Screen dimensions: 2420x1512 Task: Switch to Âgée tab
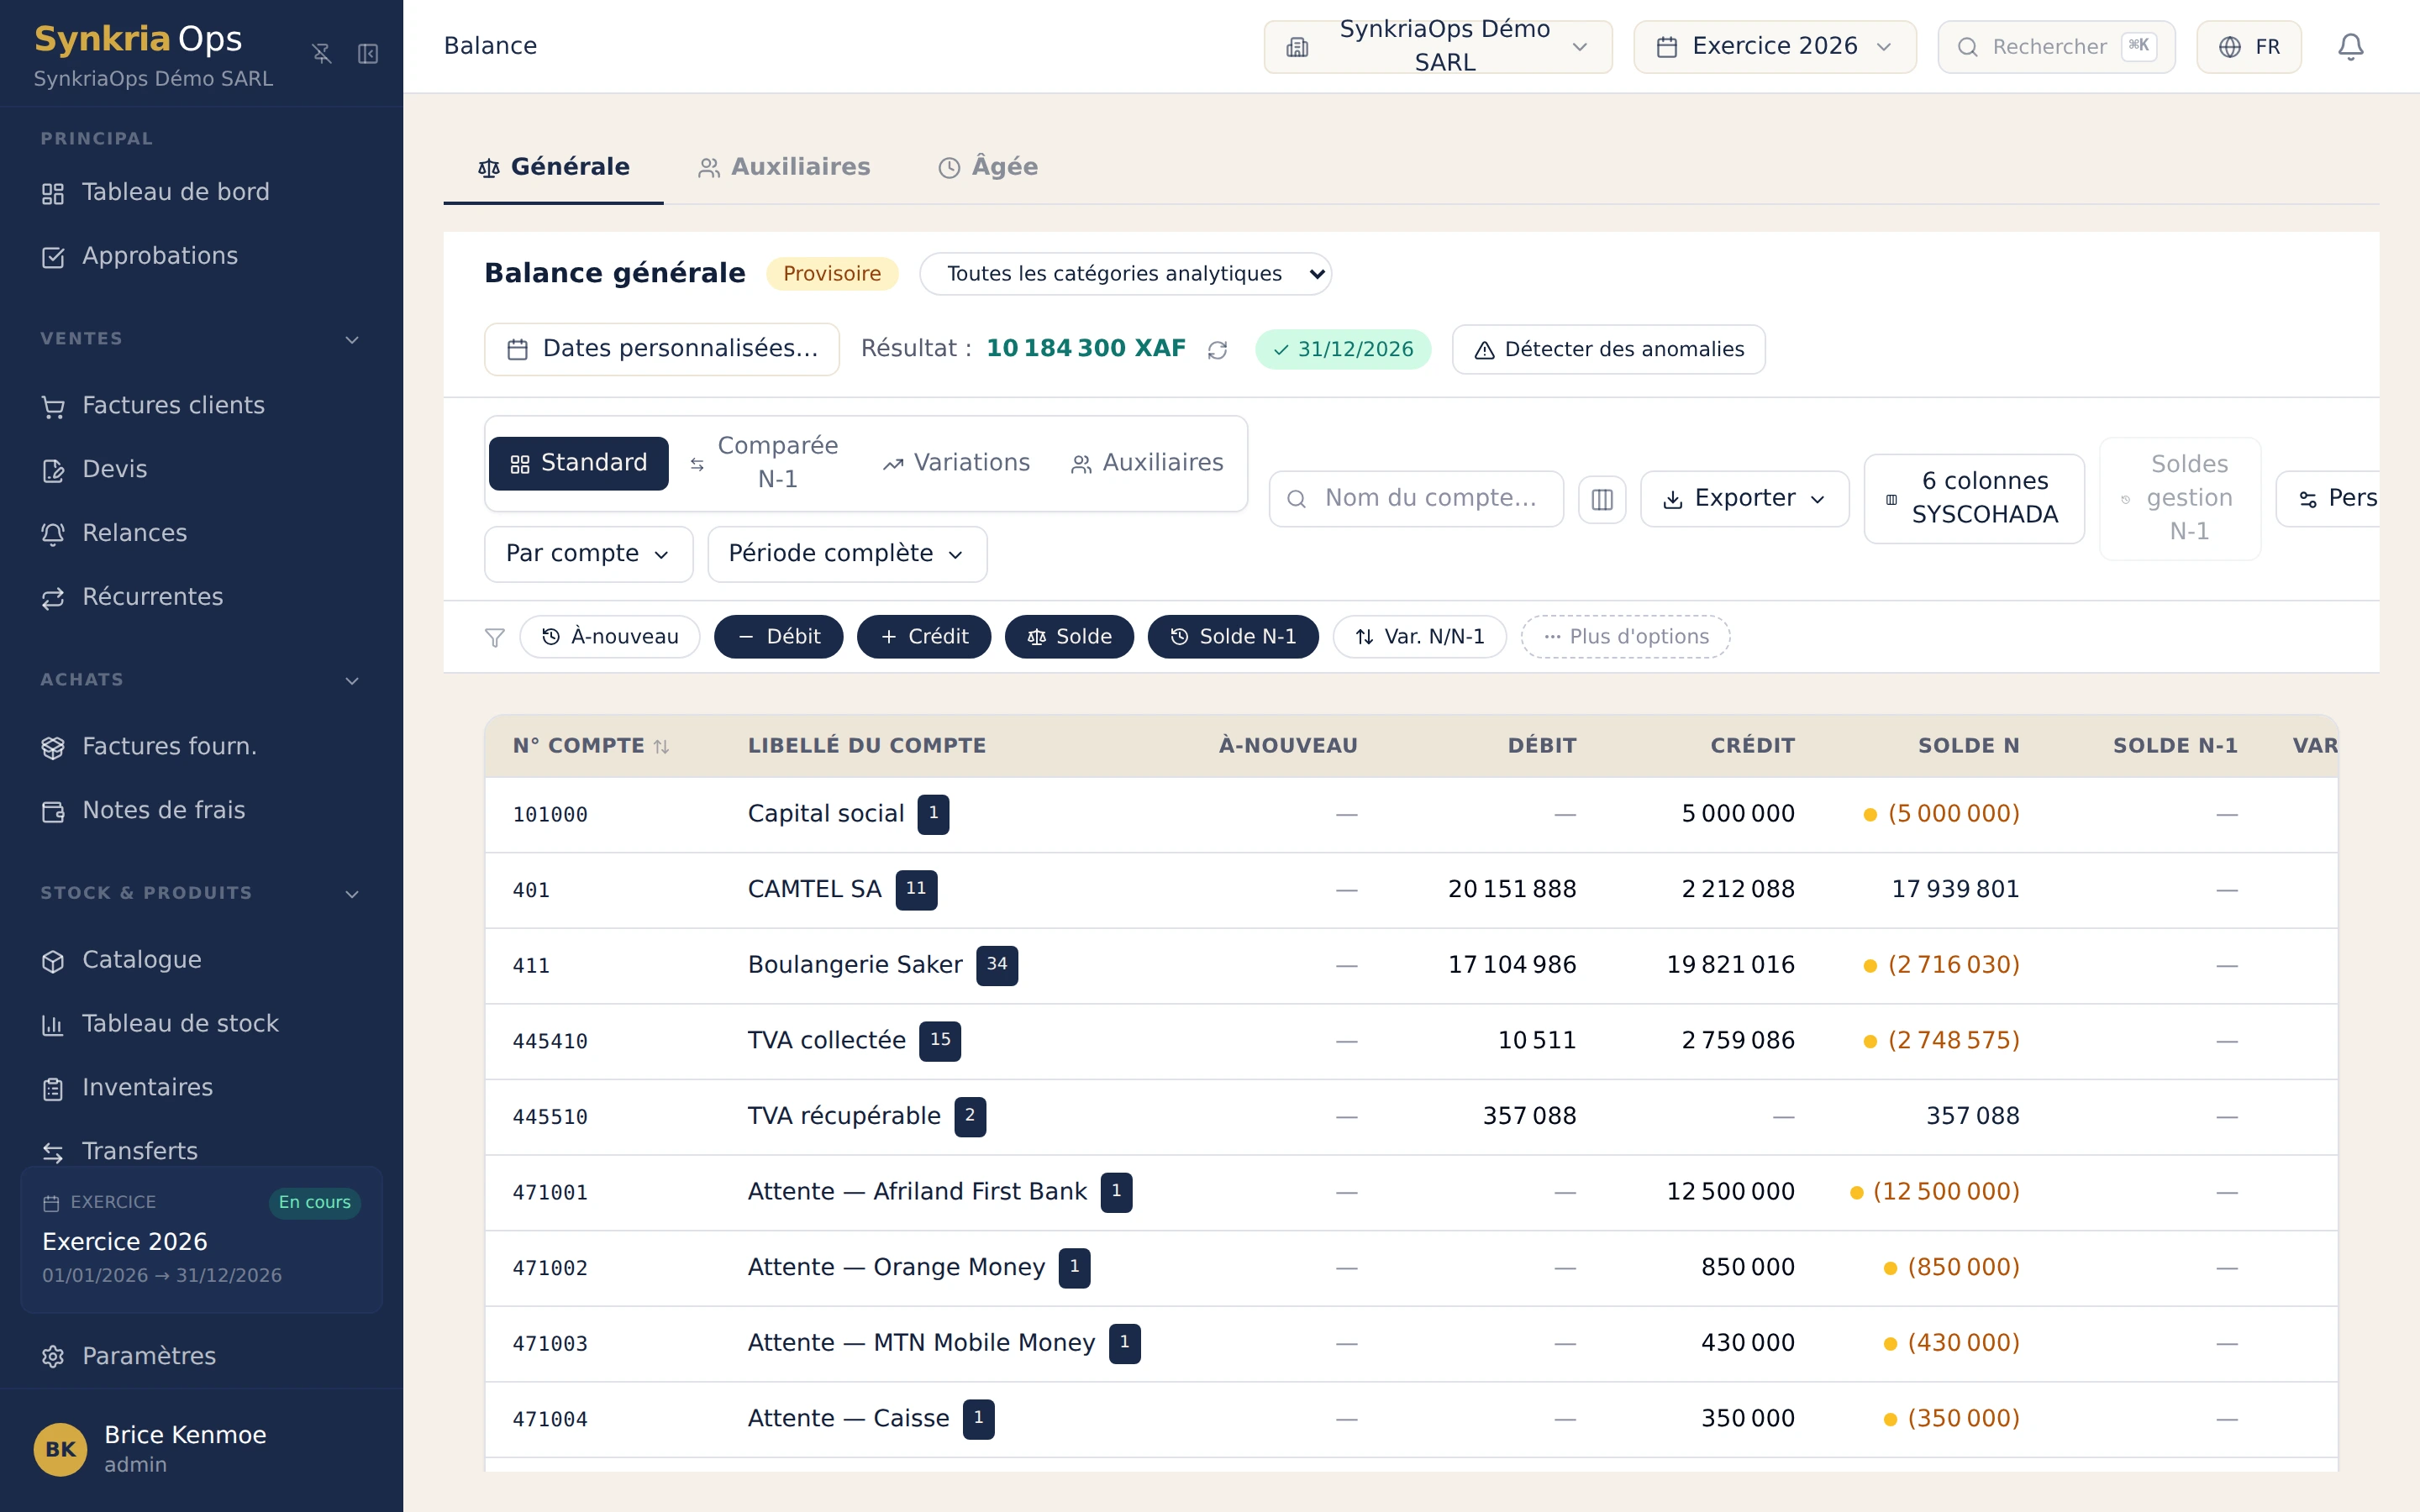pyautogui.click(x=988, y=167)
